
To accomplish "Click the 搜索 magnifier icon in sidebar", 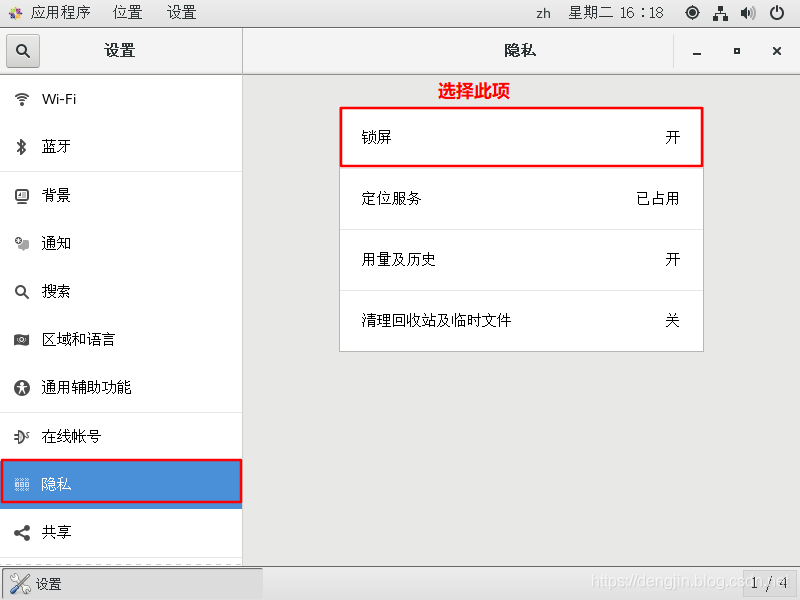I will coord(21,292).
